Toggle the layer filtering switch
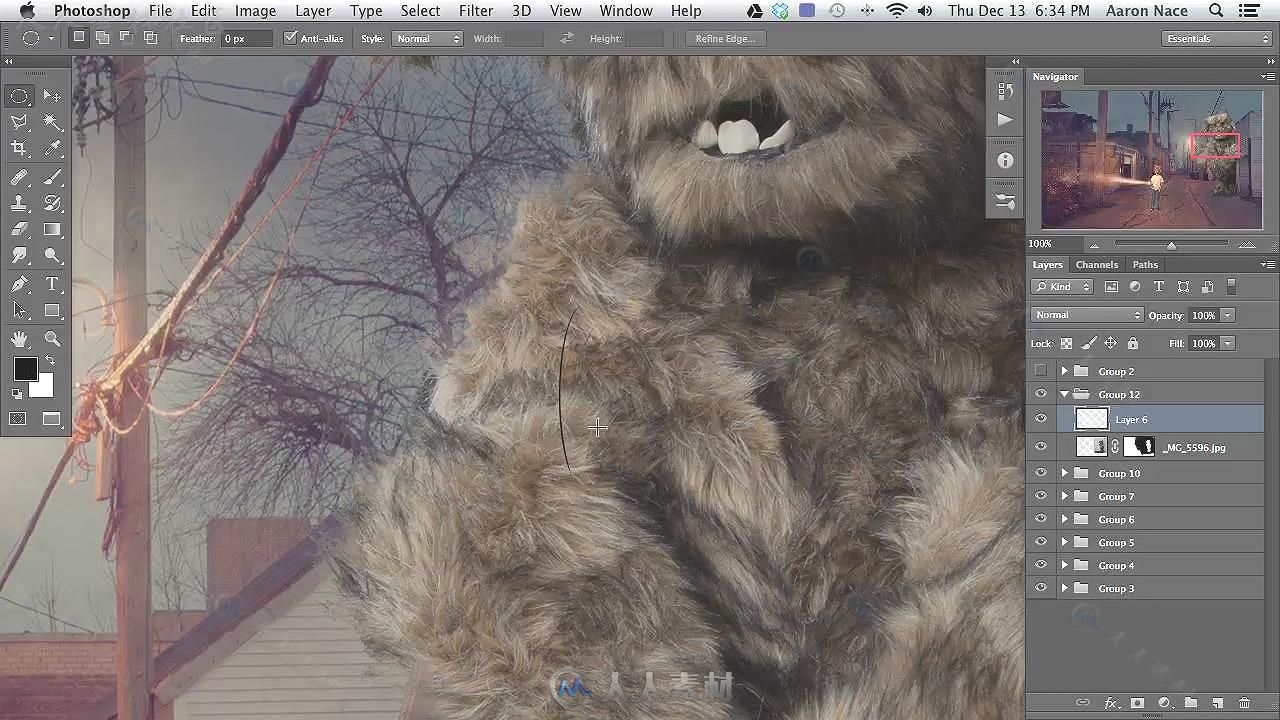This screenshot has width=1280, height=720. (1231, 287)
